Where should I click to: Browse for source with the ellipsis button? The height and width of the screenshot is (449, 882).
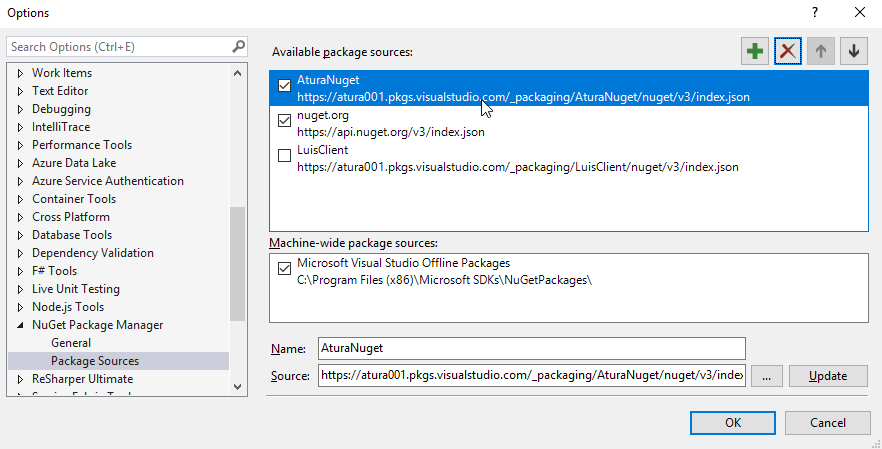point(766,376)
